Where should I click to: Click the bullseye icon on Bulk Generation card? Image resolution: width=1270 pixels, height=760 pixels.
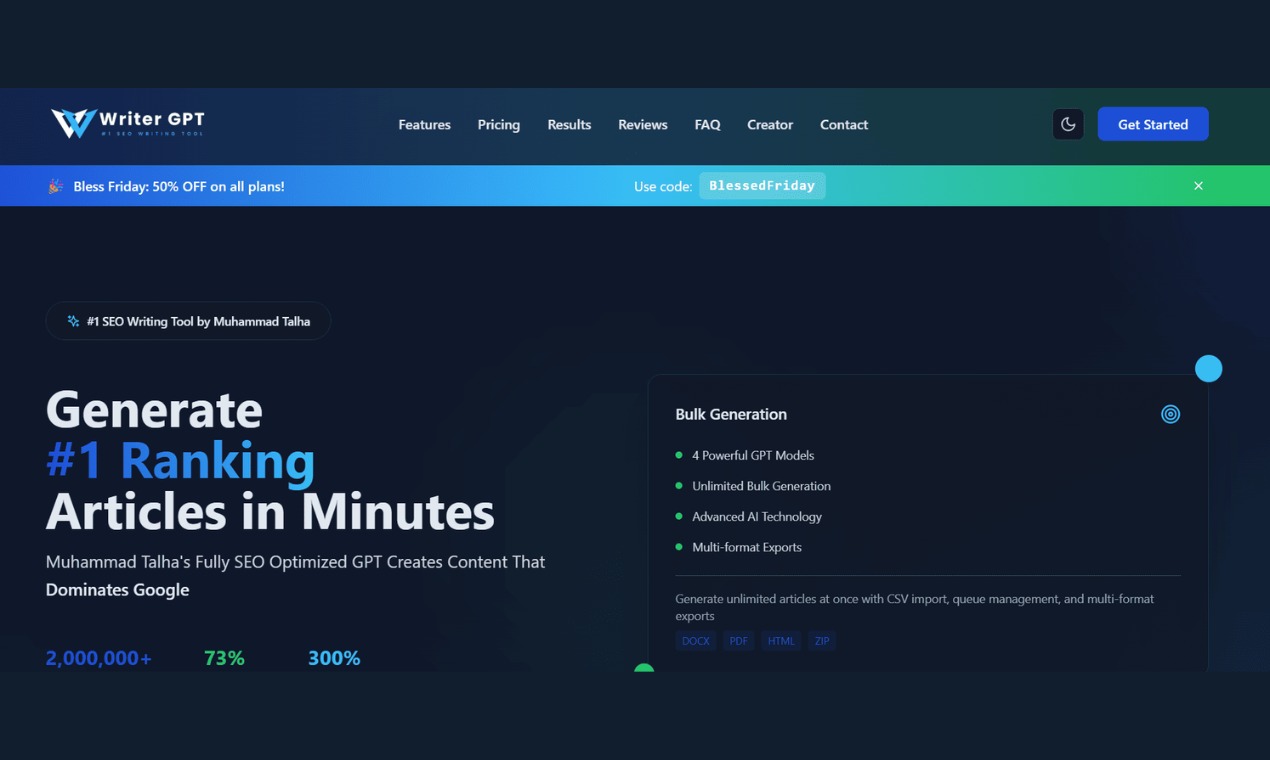tap(1170, 413)
